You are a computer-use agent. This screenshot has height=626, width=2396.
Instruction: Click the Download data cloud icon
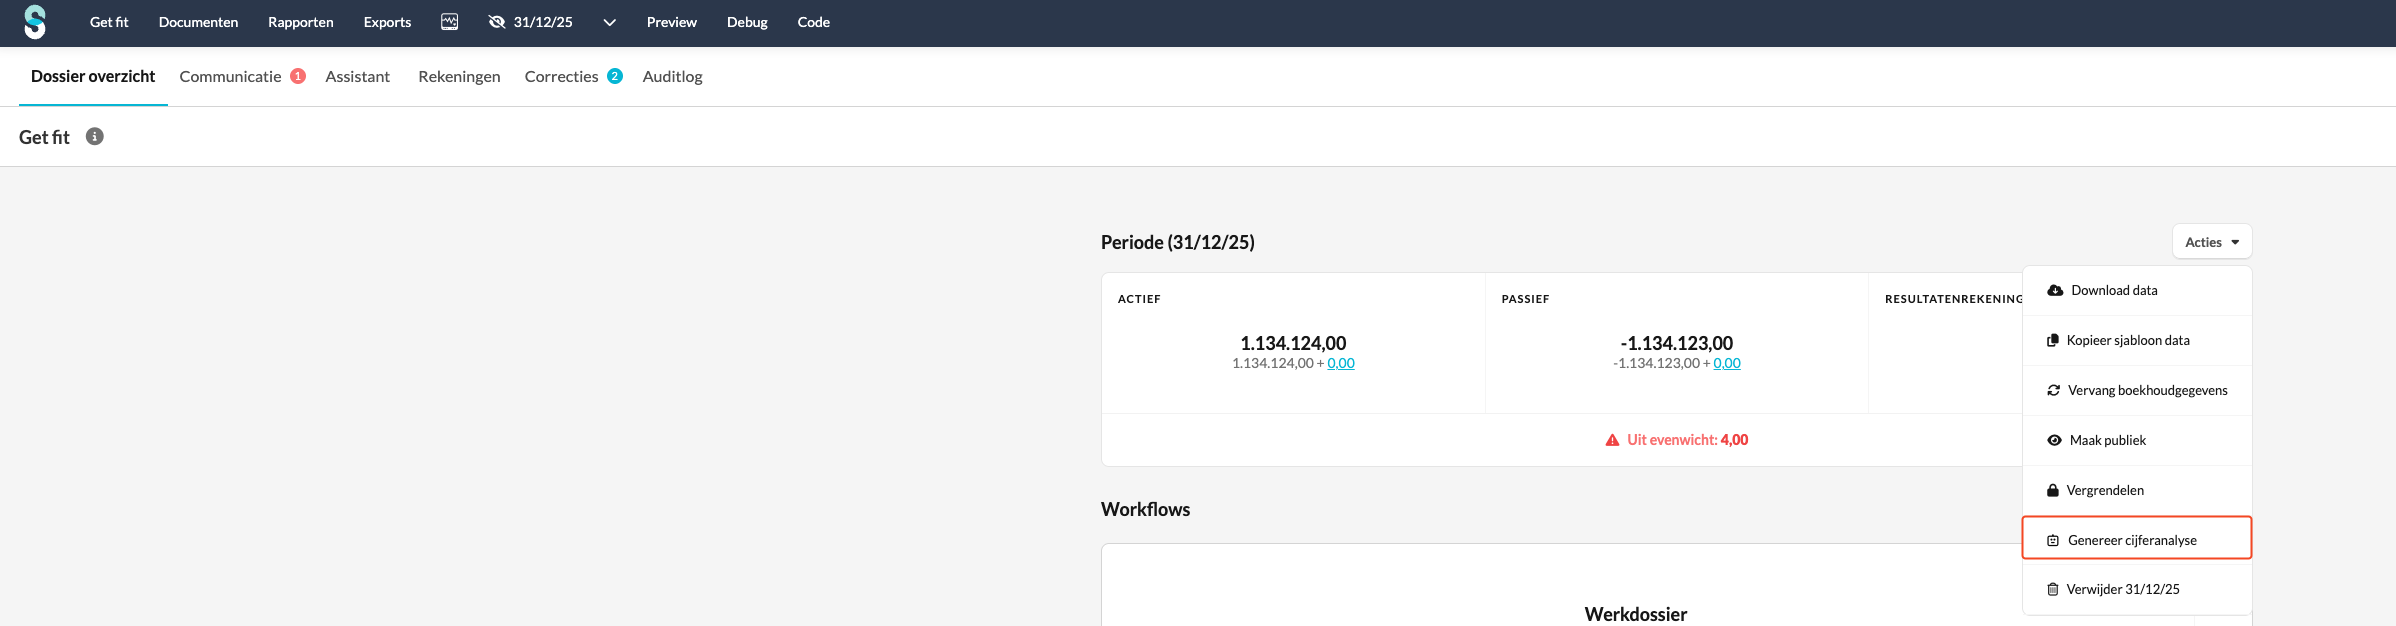2055,291
